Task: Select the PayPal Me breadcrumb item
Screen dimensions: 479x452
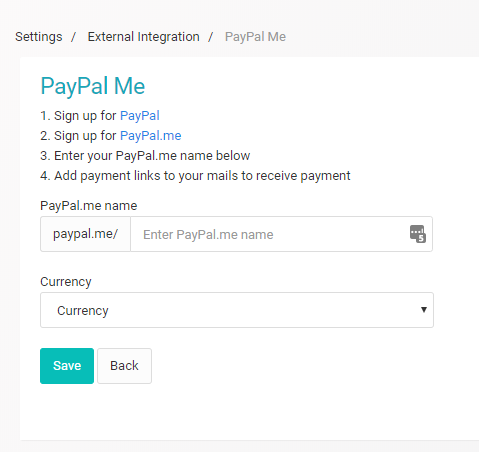Action: click(x=255, y=37)
